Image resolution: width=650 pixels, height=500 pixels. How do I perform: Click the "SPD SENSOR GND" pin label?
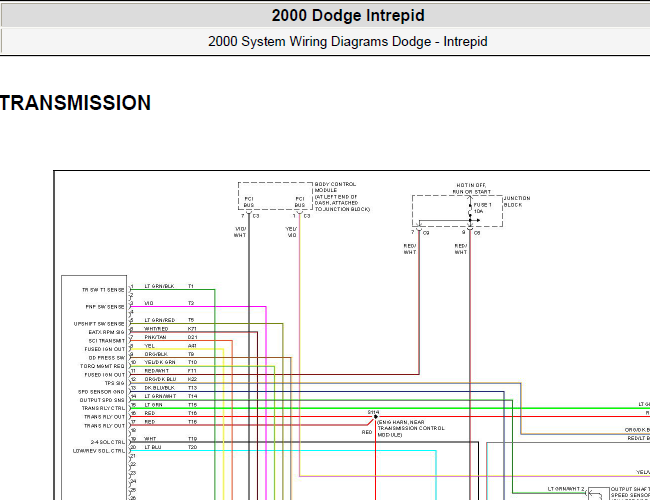pyautogui.click(x=101, y=392)
